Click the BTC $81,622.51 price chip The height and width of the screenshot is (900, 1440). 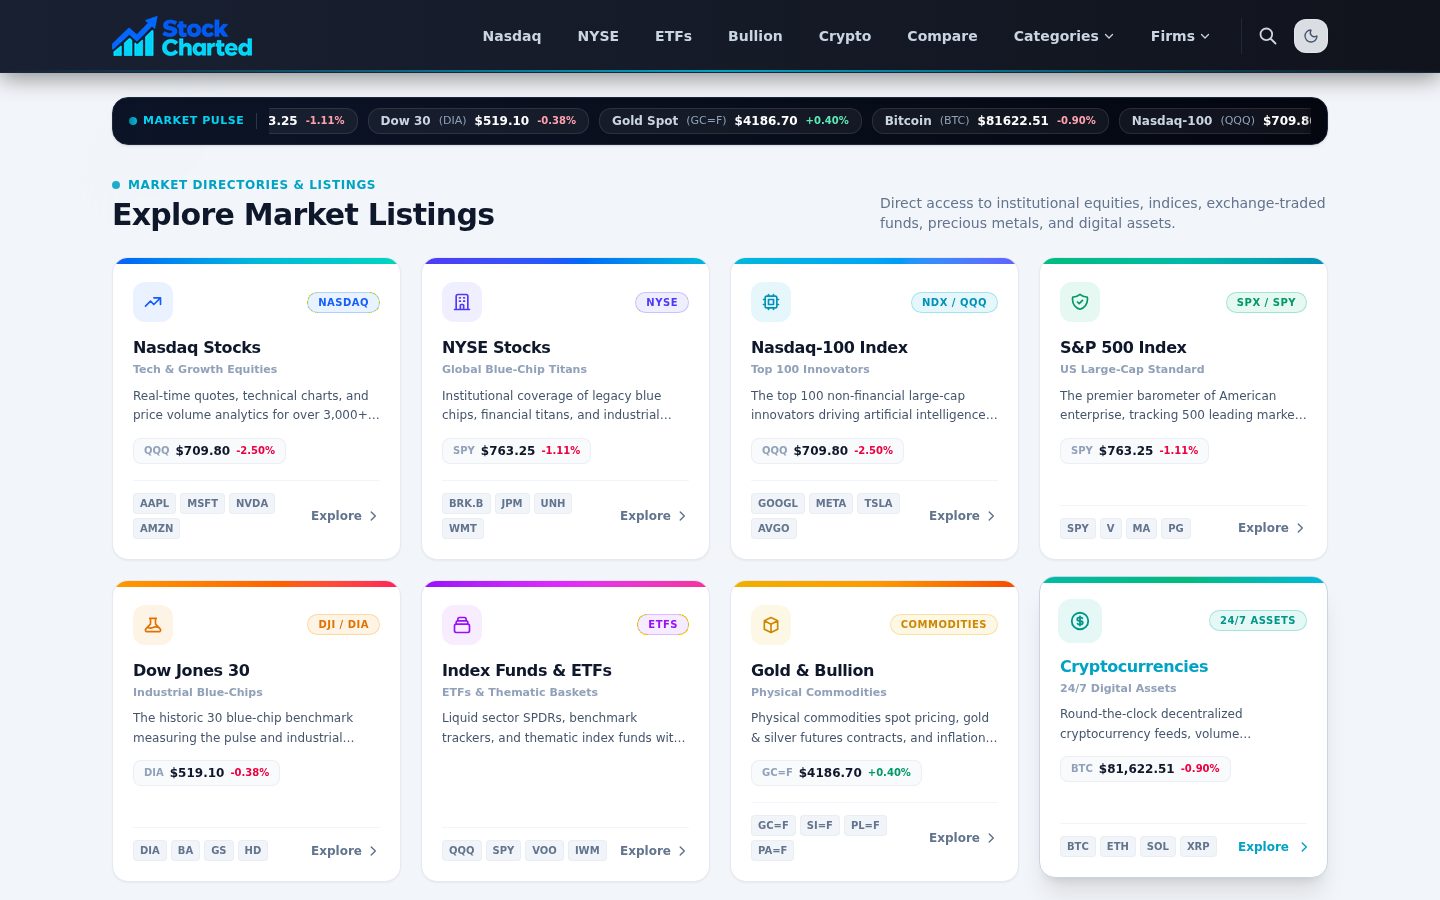tap(1145, 769)
